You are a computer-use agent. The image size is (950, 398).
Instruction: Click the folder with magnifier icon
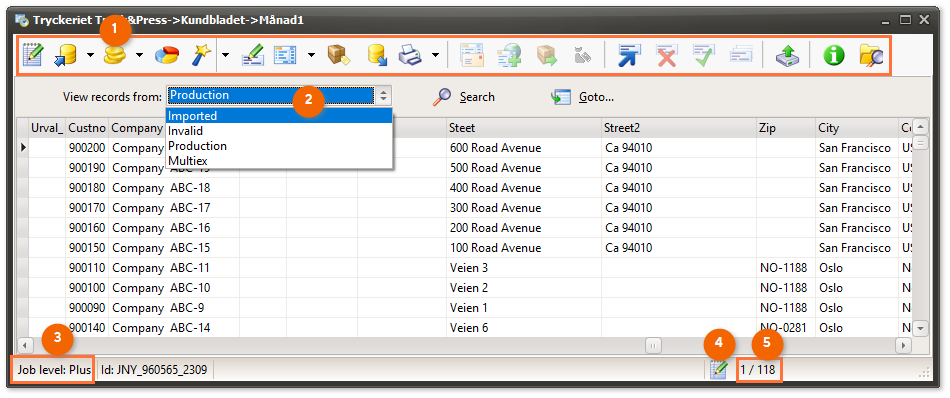pos(871,56)
